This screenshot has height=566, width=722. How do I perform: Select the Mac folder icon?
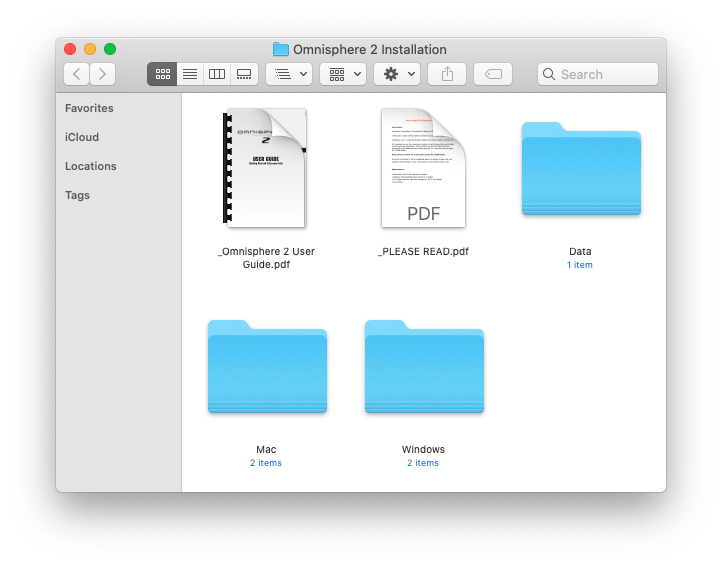pos(267,367)
